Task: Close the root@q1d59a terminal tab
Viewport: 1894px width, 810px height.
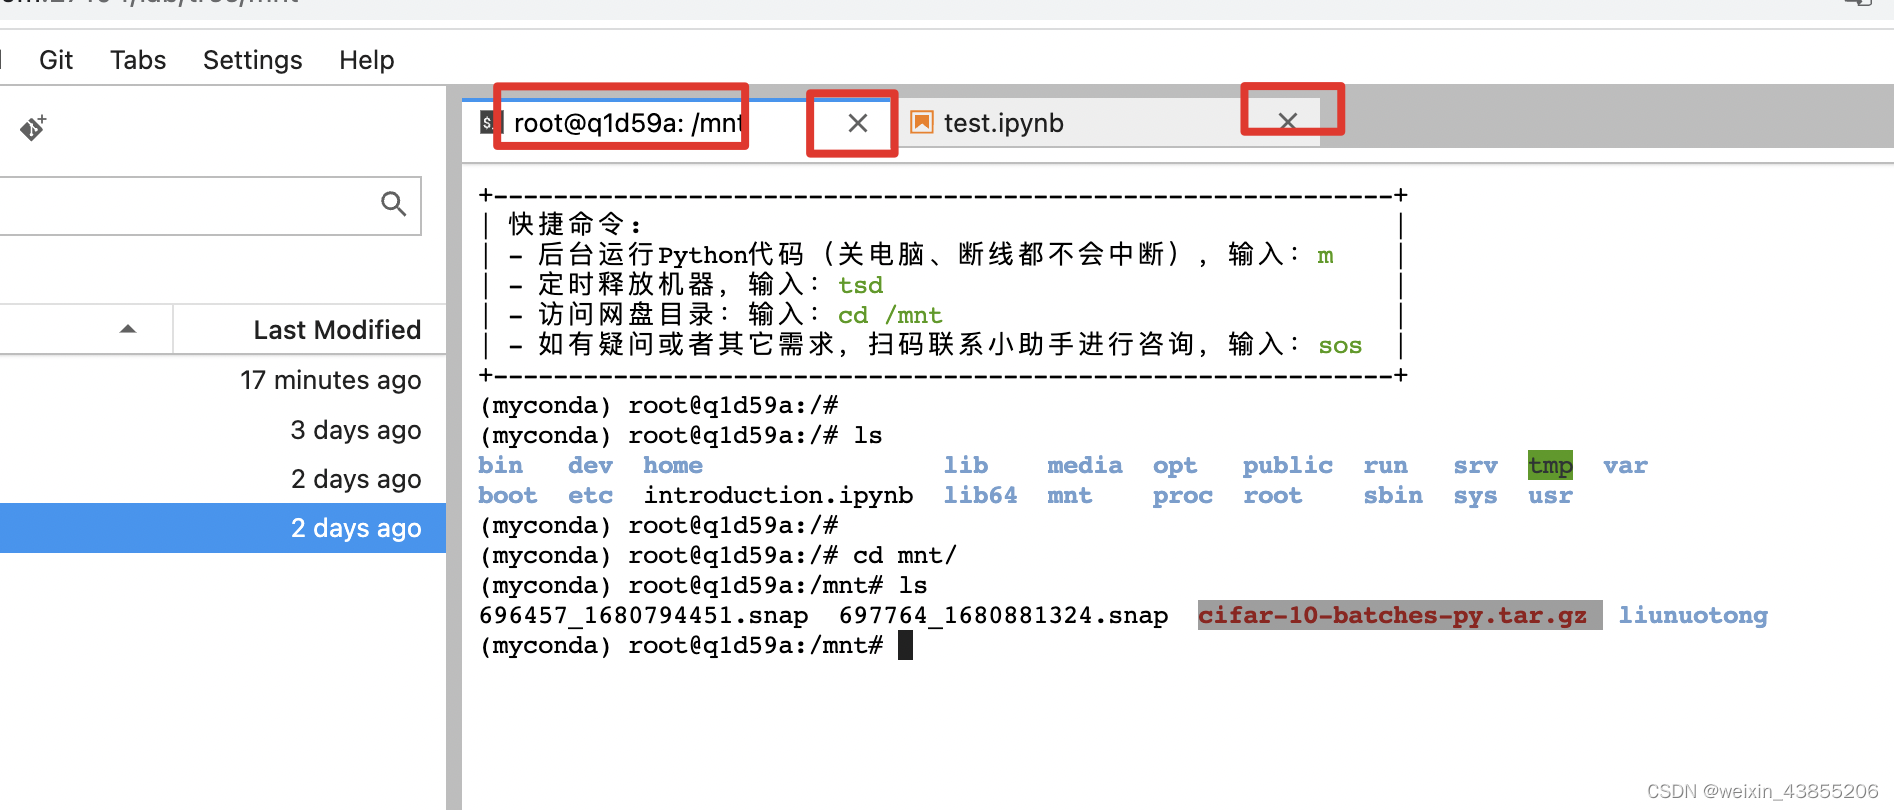Action: [857, 123]
